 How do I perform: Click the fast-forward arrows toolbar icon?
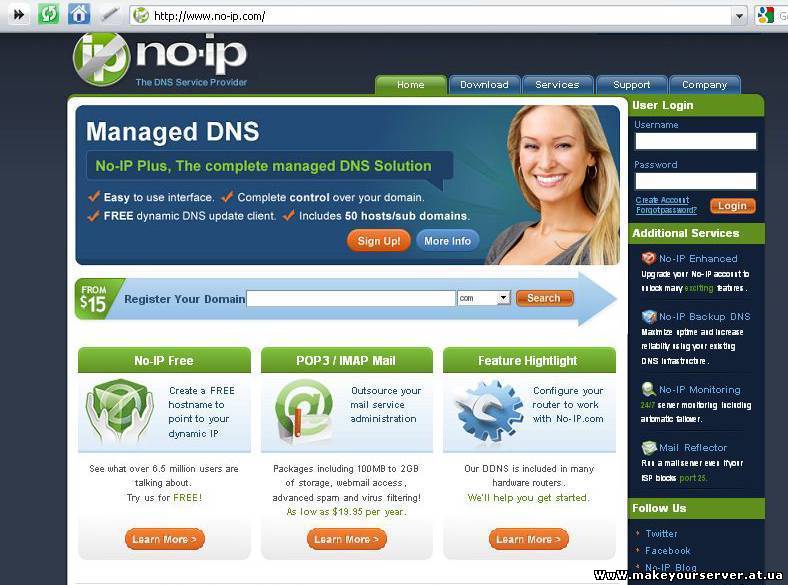[19, 14]
